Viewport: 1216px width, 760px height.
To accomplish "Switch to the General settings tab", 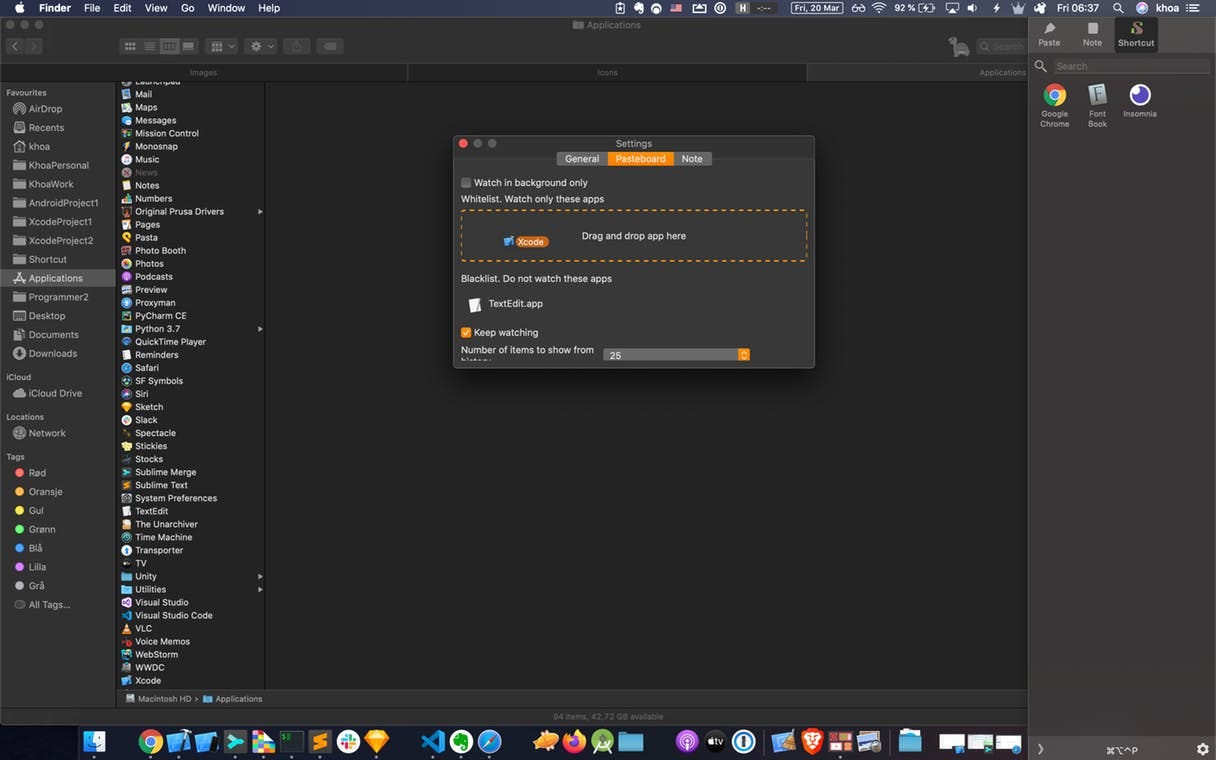I will click(x=581, y=158).
